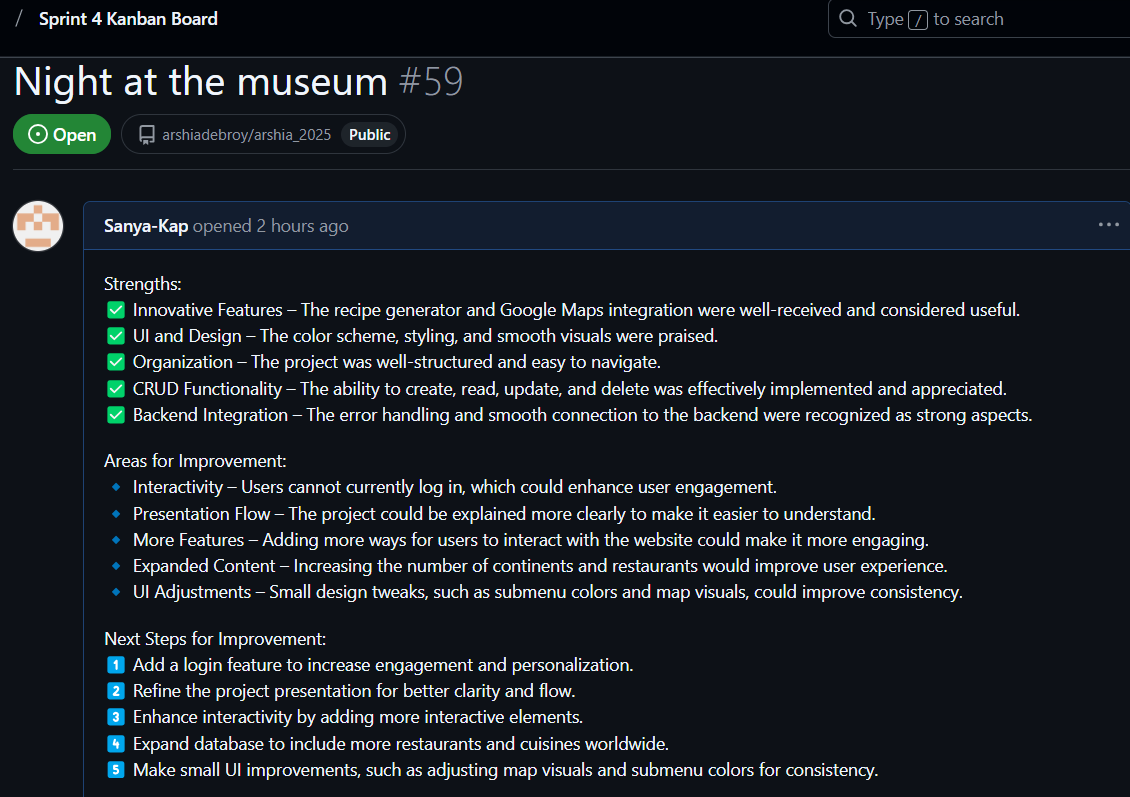Open the Sprint 4 Kanban Board breadcrumb
The height and width of the screenshot is (797, 1130).
128,19
